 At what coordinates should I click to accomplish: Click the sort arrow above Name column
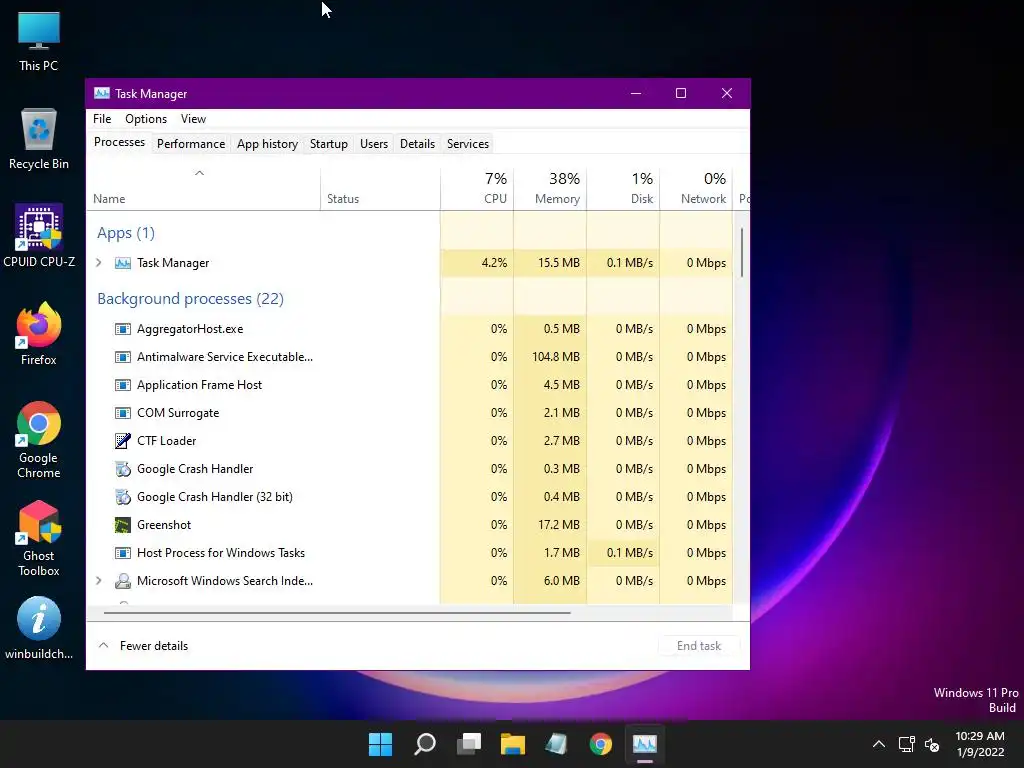pyautogui.click(x=200, y=173)
